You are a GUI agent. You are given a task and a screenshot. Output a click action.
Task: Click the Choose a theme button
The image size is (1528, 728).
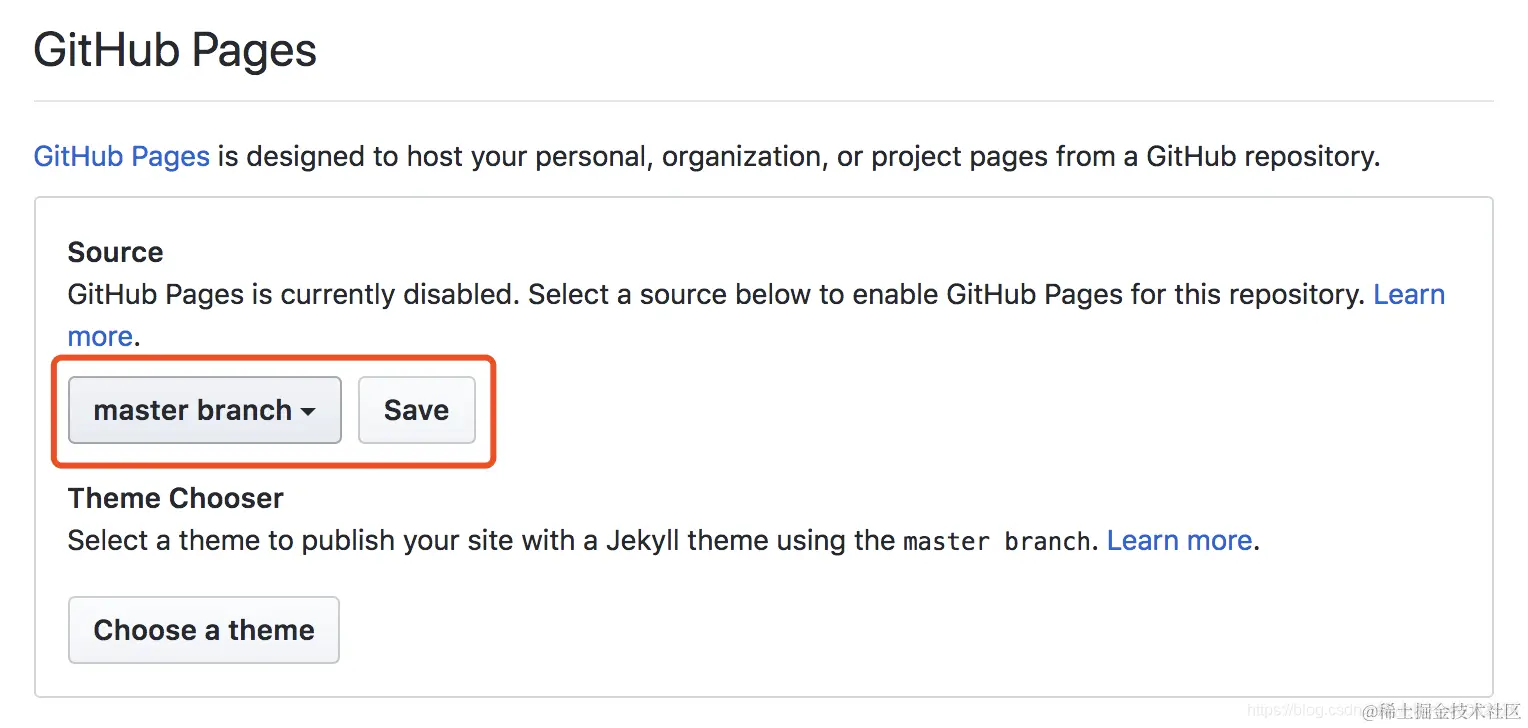click(204, 630)
